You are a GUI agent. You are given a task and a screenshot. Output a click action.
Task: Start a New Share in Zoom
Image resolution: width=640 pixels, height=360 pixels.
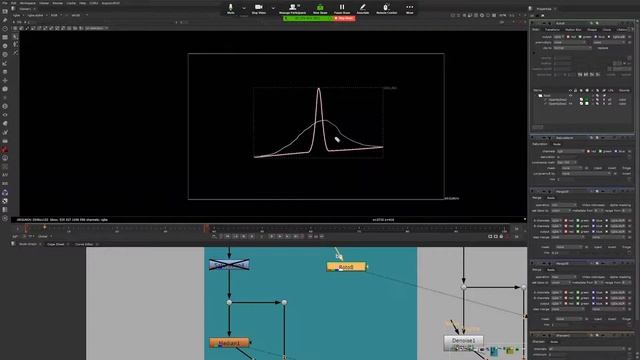pos(320,9)
